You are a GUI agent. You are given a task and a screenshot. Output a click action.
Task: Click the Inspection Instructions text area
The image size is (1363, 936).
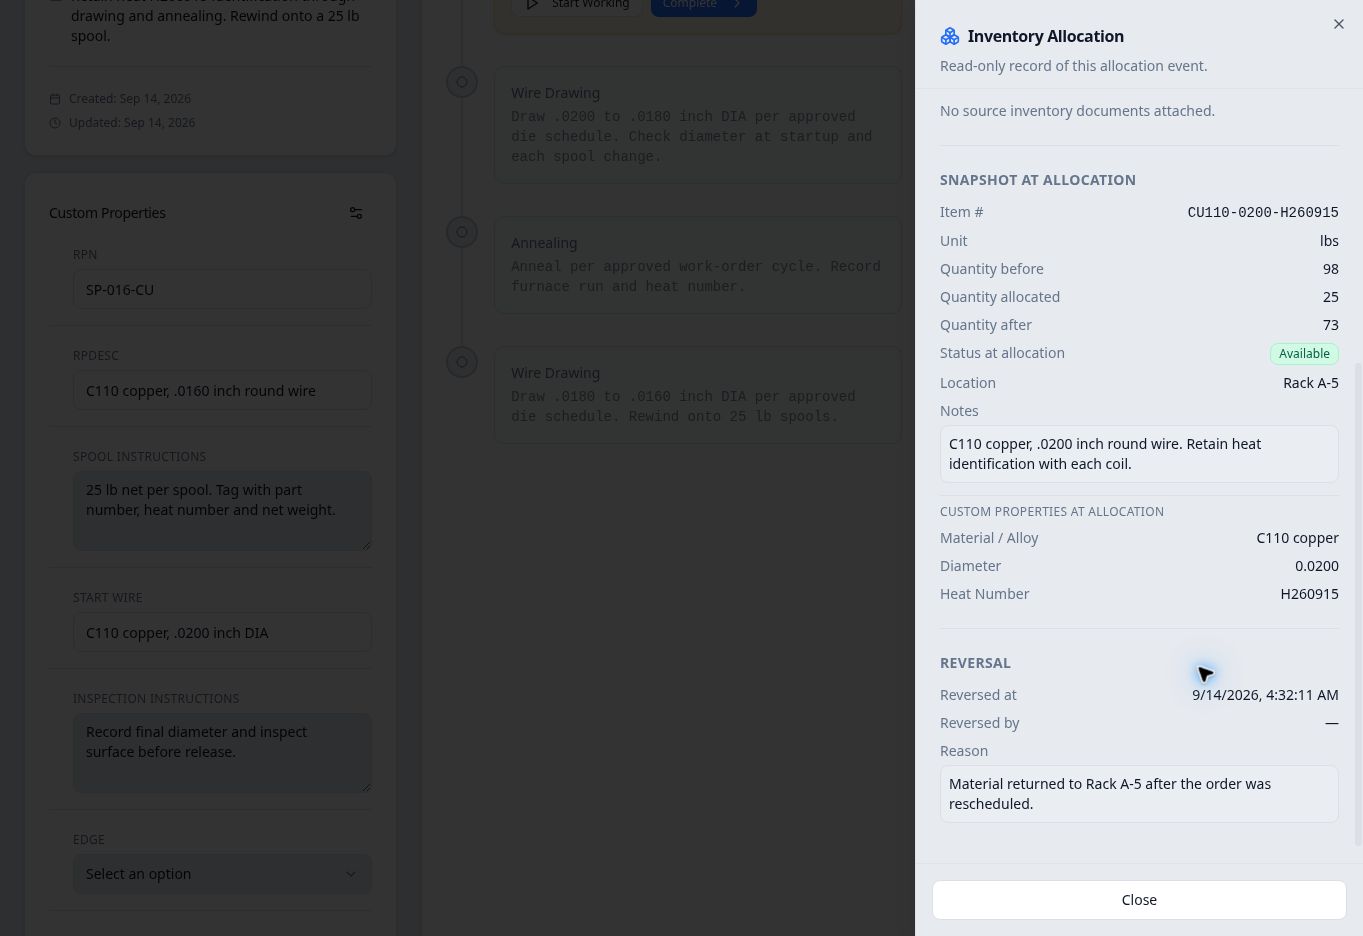(x=222, y=753)
